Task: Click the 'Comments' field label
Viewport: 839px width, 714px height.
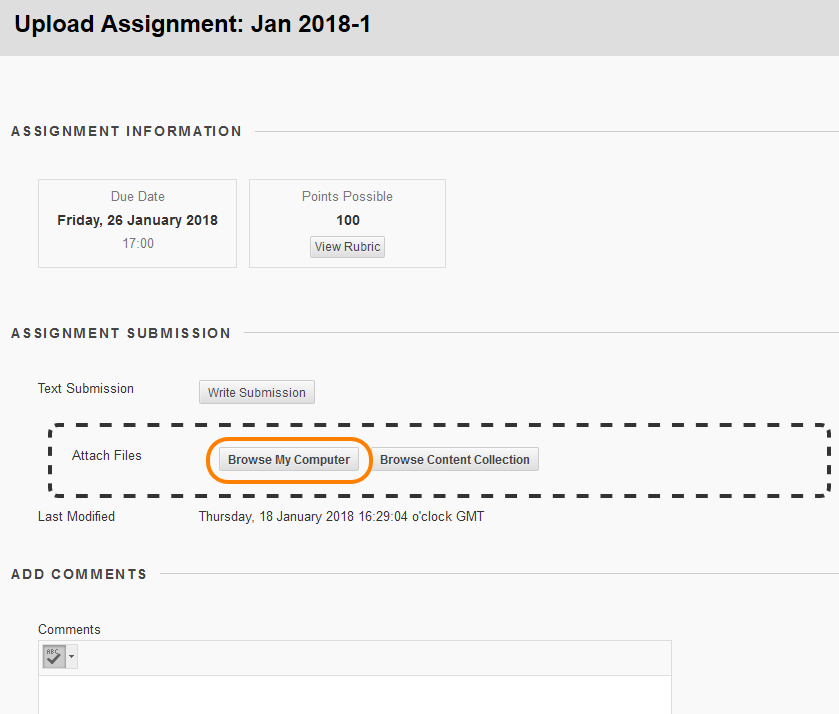Action: 69,629
